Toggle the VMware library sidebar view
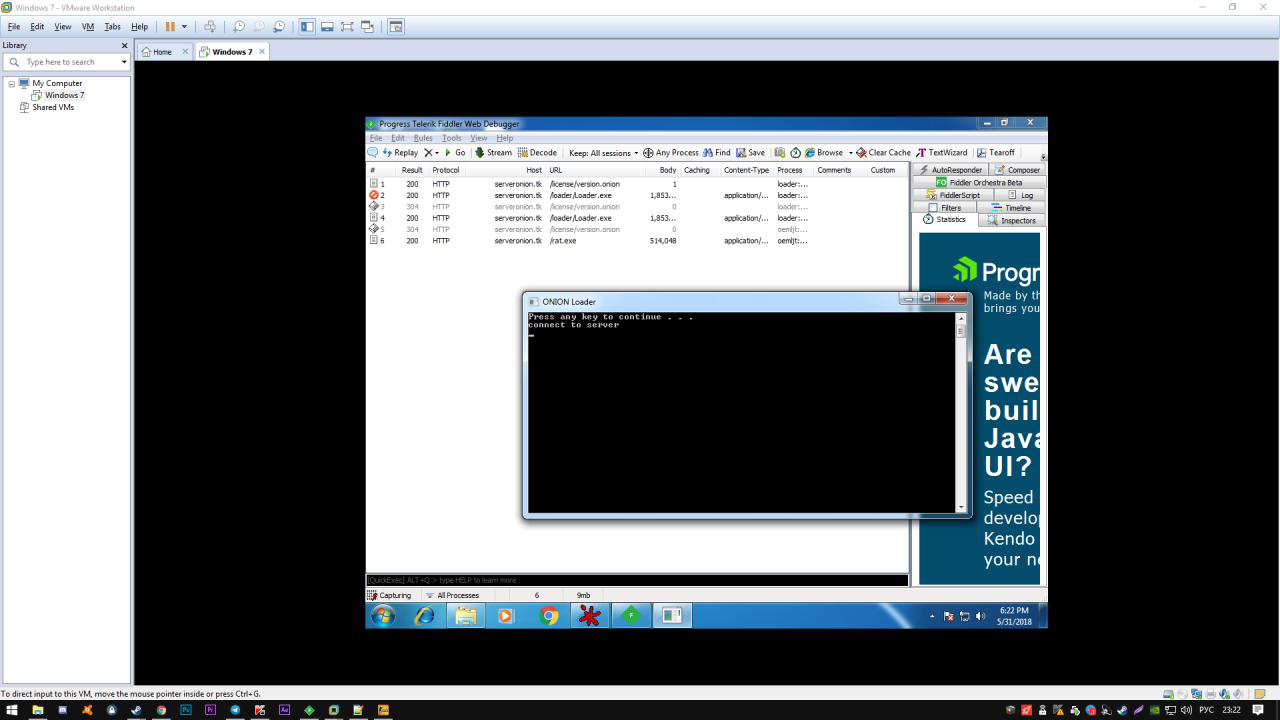This screenshot has width=1280, height=720. [307, 27]
